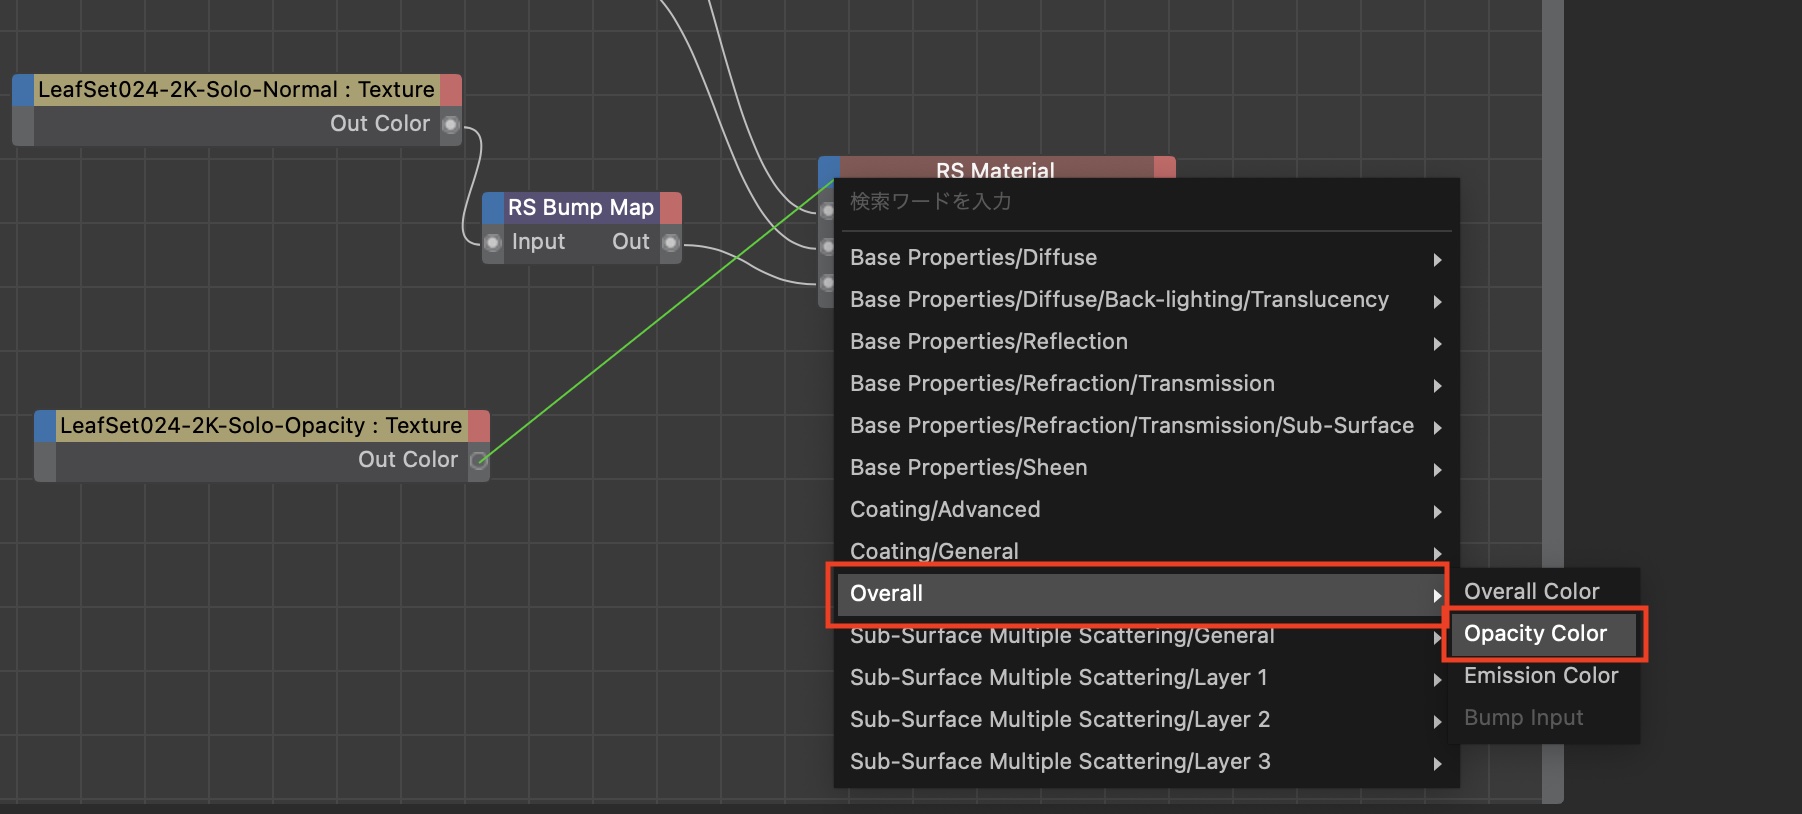Image resolution: width=1802 pixels, height=814 pixels.
Task: Click Out Color port on Normal texture node
Action: 451,125
